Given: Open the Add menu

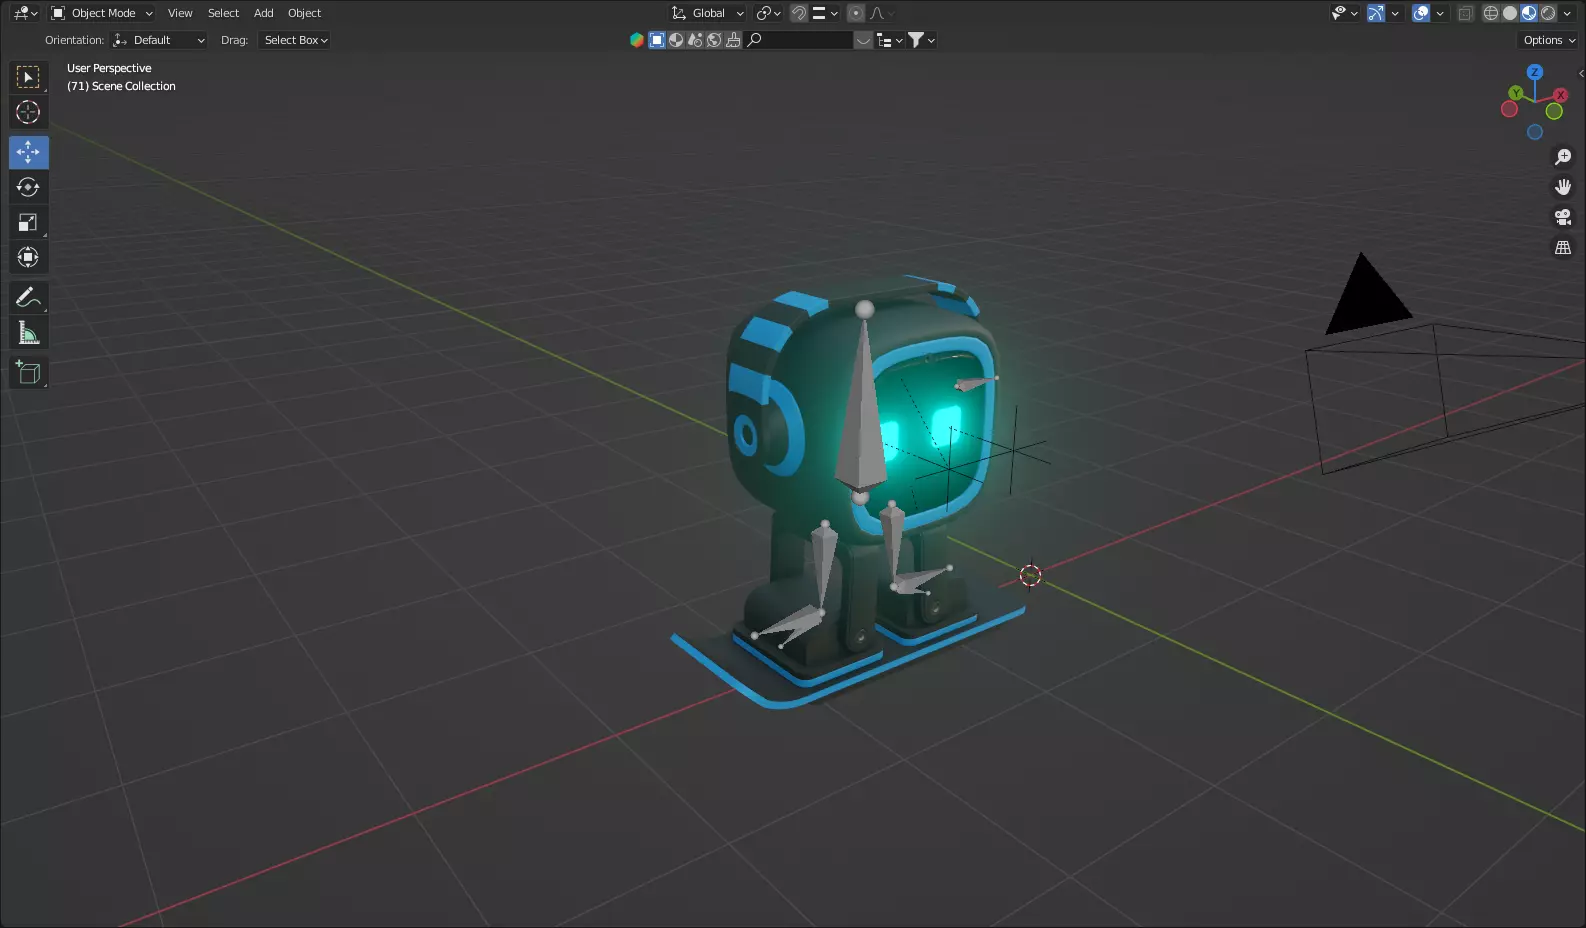Looking at the screenshot, I should (x=263, y=13).
